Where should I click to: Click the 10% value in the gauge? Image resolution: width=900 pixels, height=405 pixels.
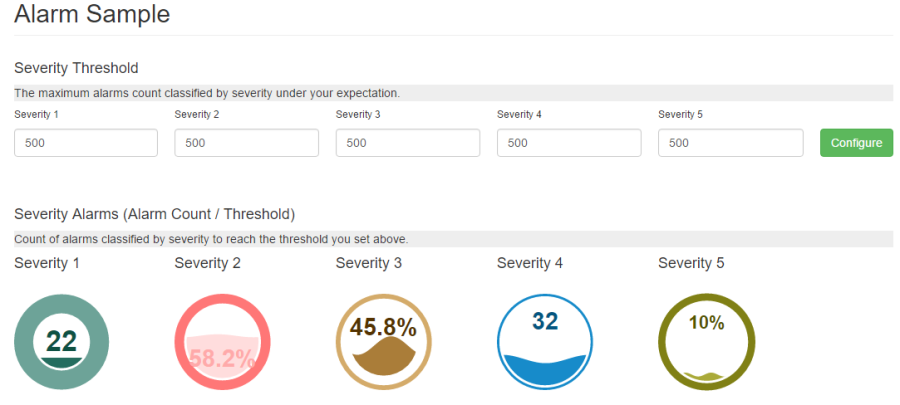706,322
